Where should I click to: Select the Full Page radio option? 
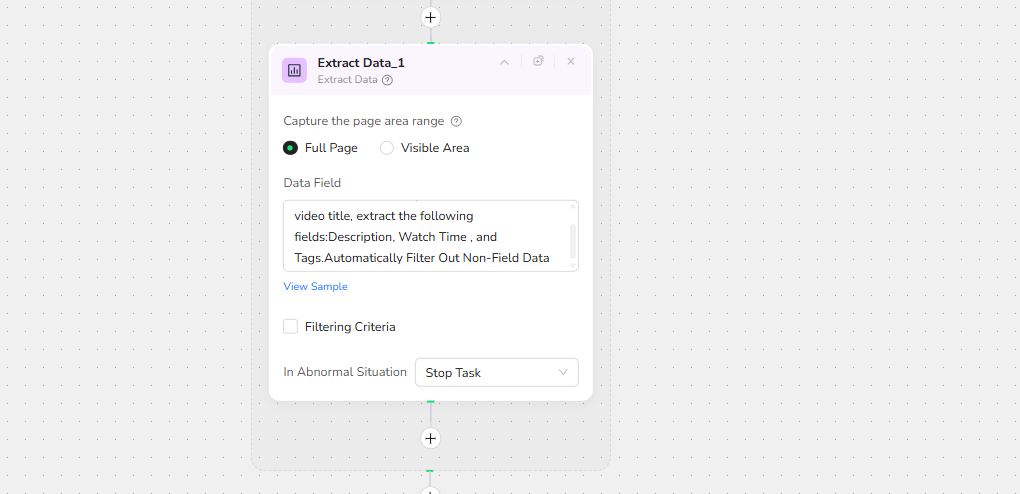(x=290, y=148)
